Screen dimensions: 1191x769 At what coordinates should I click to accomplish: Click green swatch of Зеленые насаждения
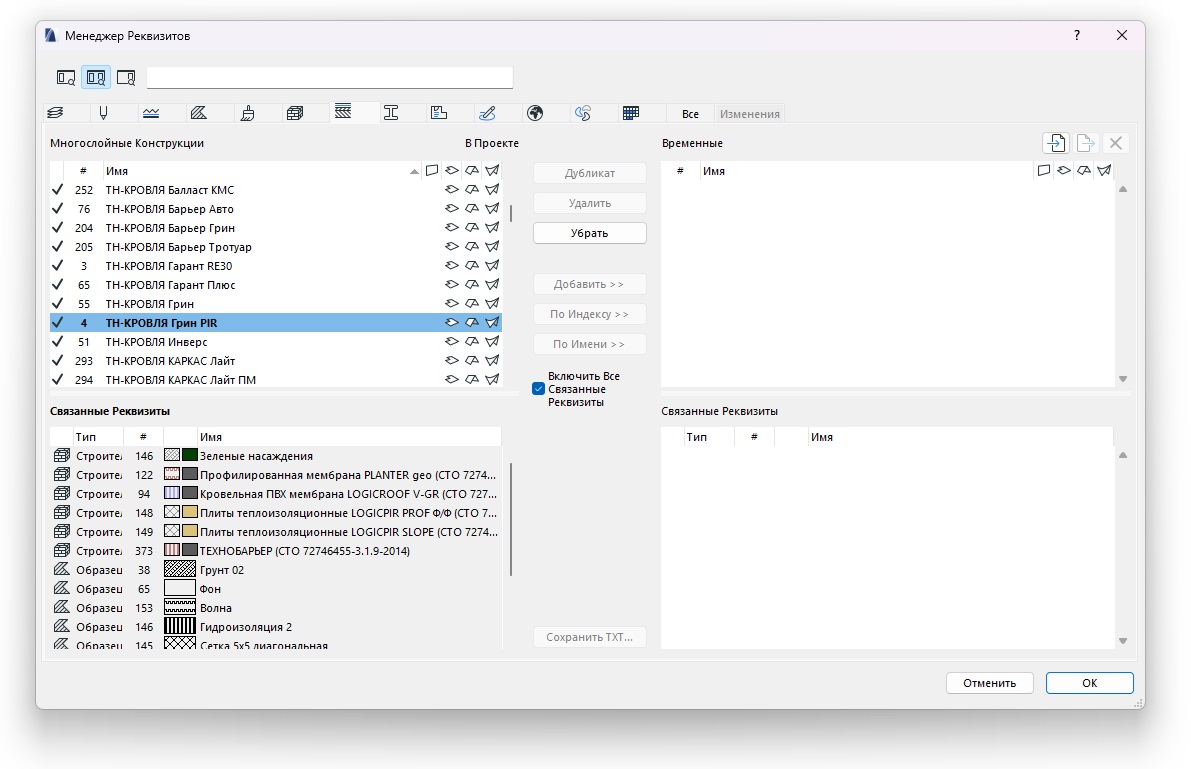189,456
